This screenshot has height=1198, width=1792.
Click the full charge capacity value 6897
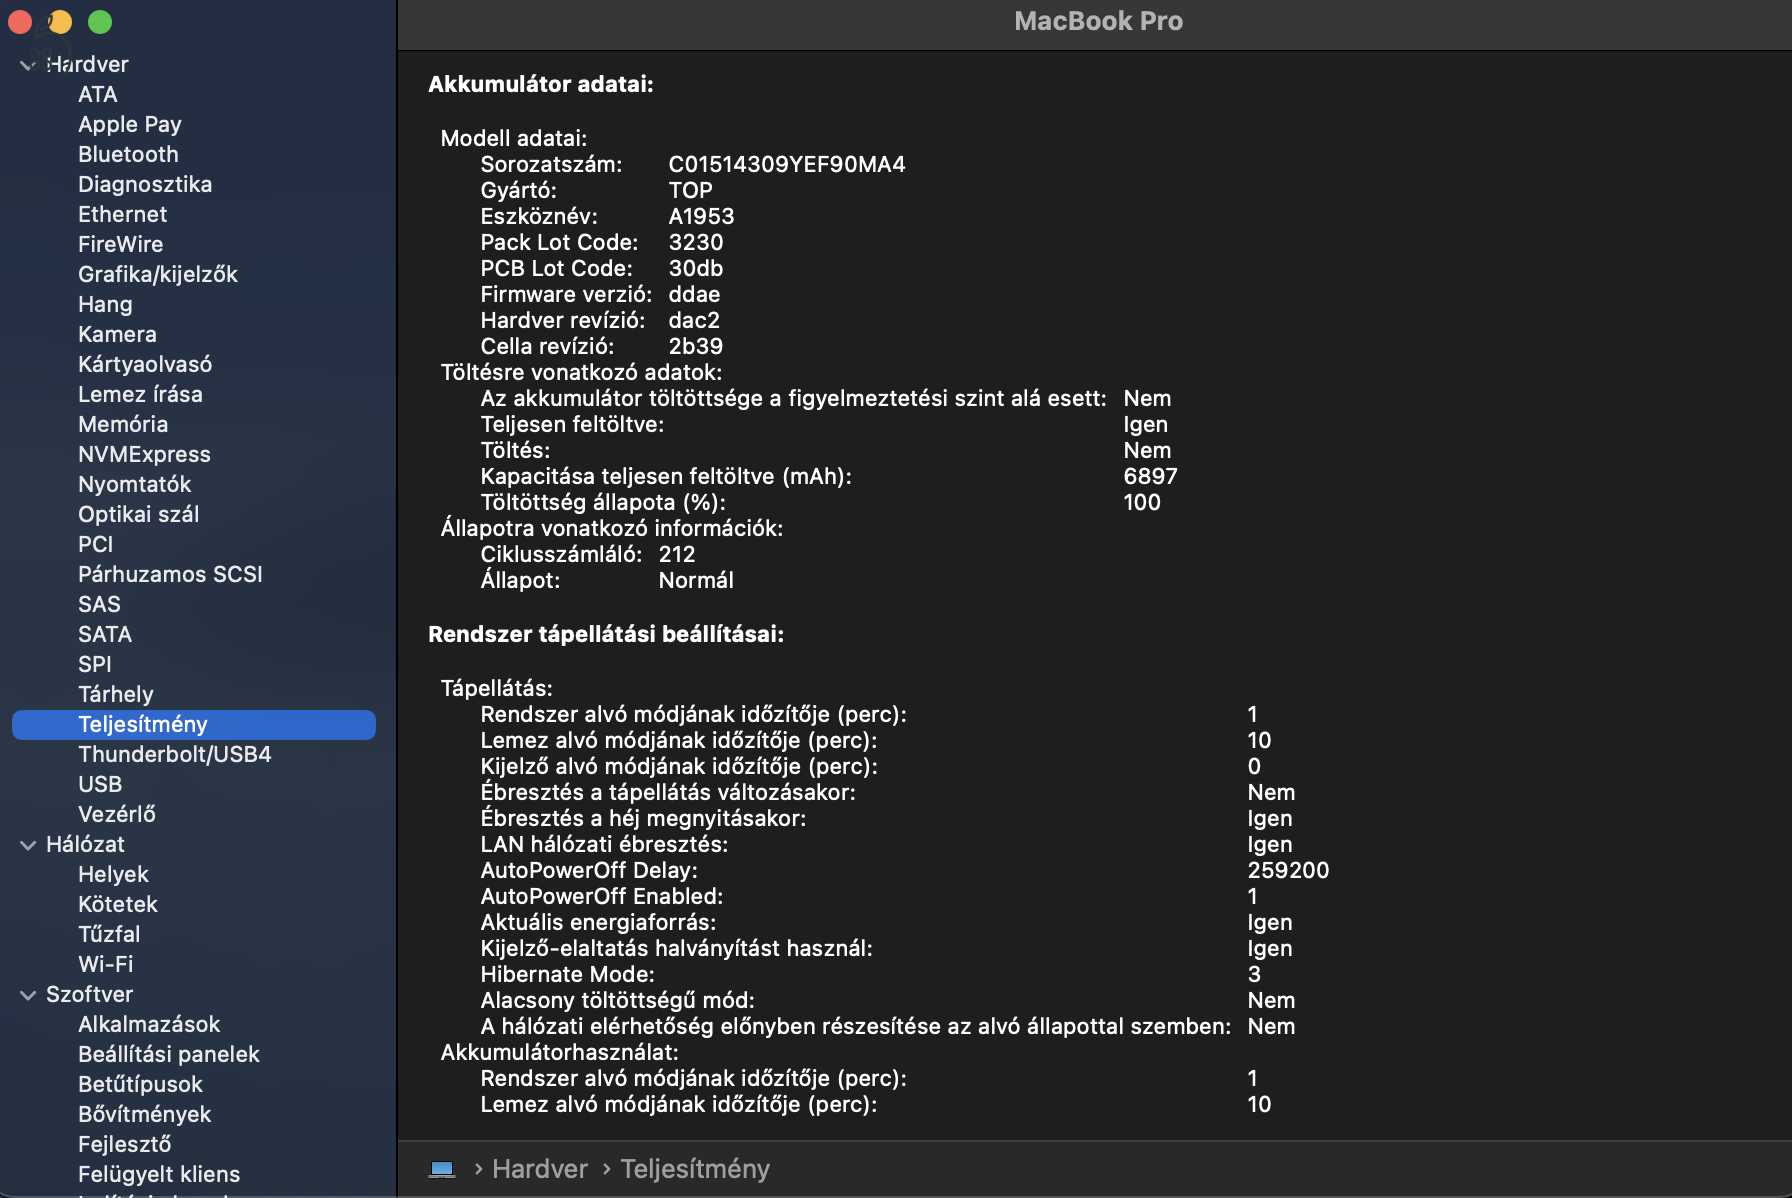click(1150, 476)
